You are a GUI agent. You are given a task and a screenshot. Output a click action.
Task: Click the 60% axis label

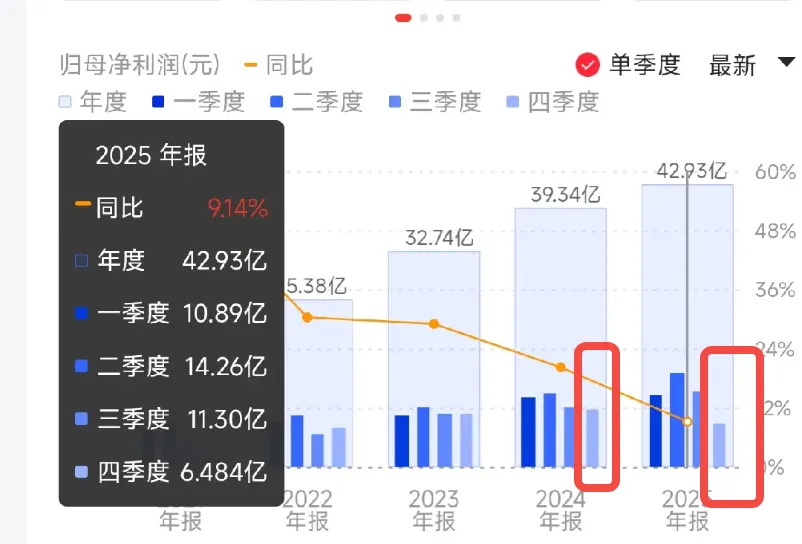coord(775,172)
